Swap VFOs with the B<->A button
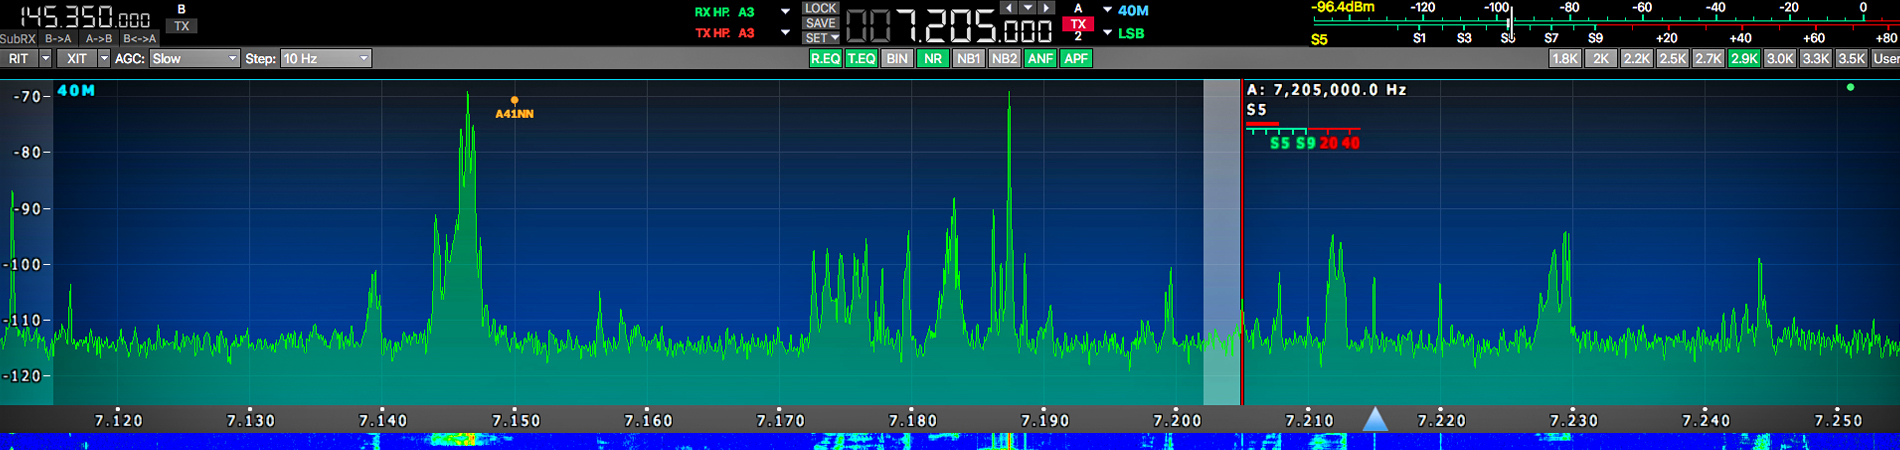The image size is (1900, 450). tap(140, 39)
